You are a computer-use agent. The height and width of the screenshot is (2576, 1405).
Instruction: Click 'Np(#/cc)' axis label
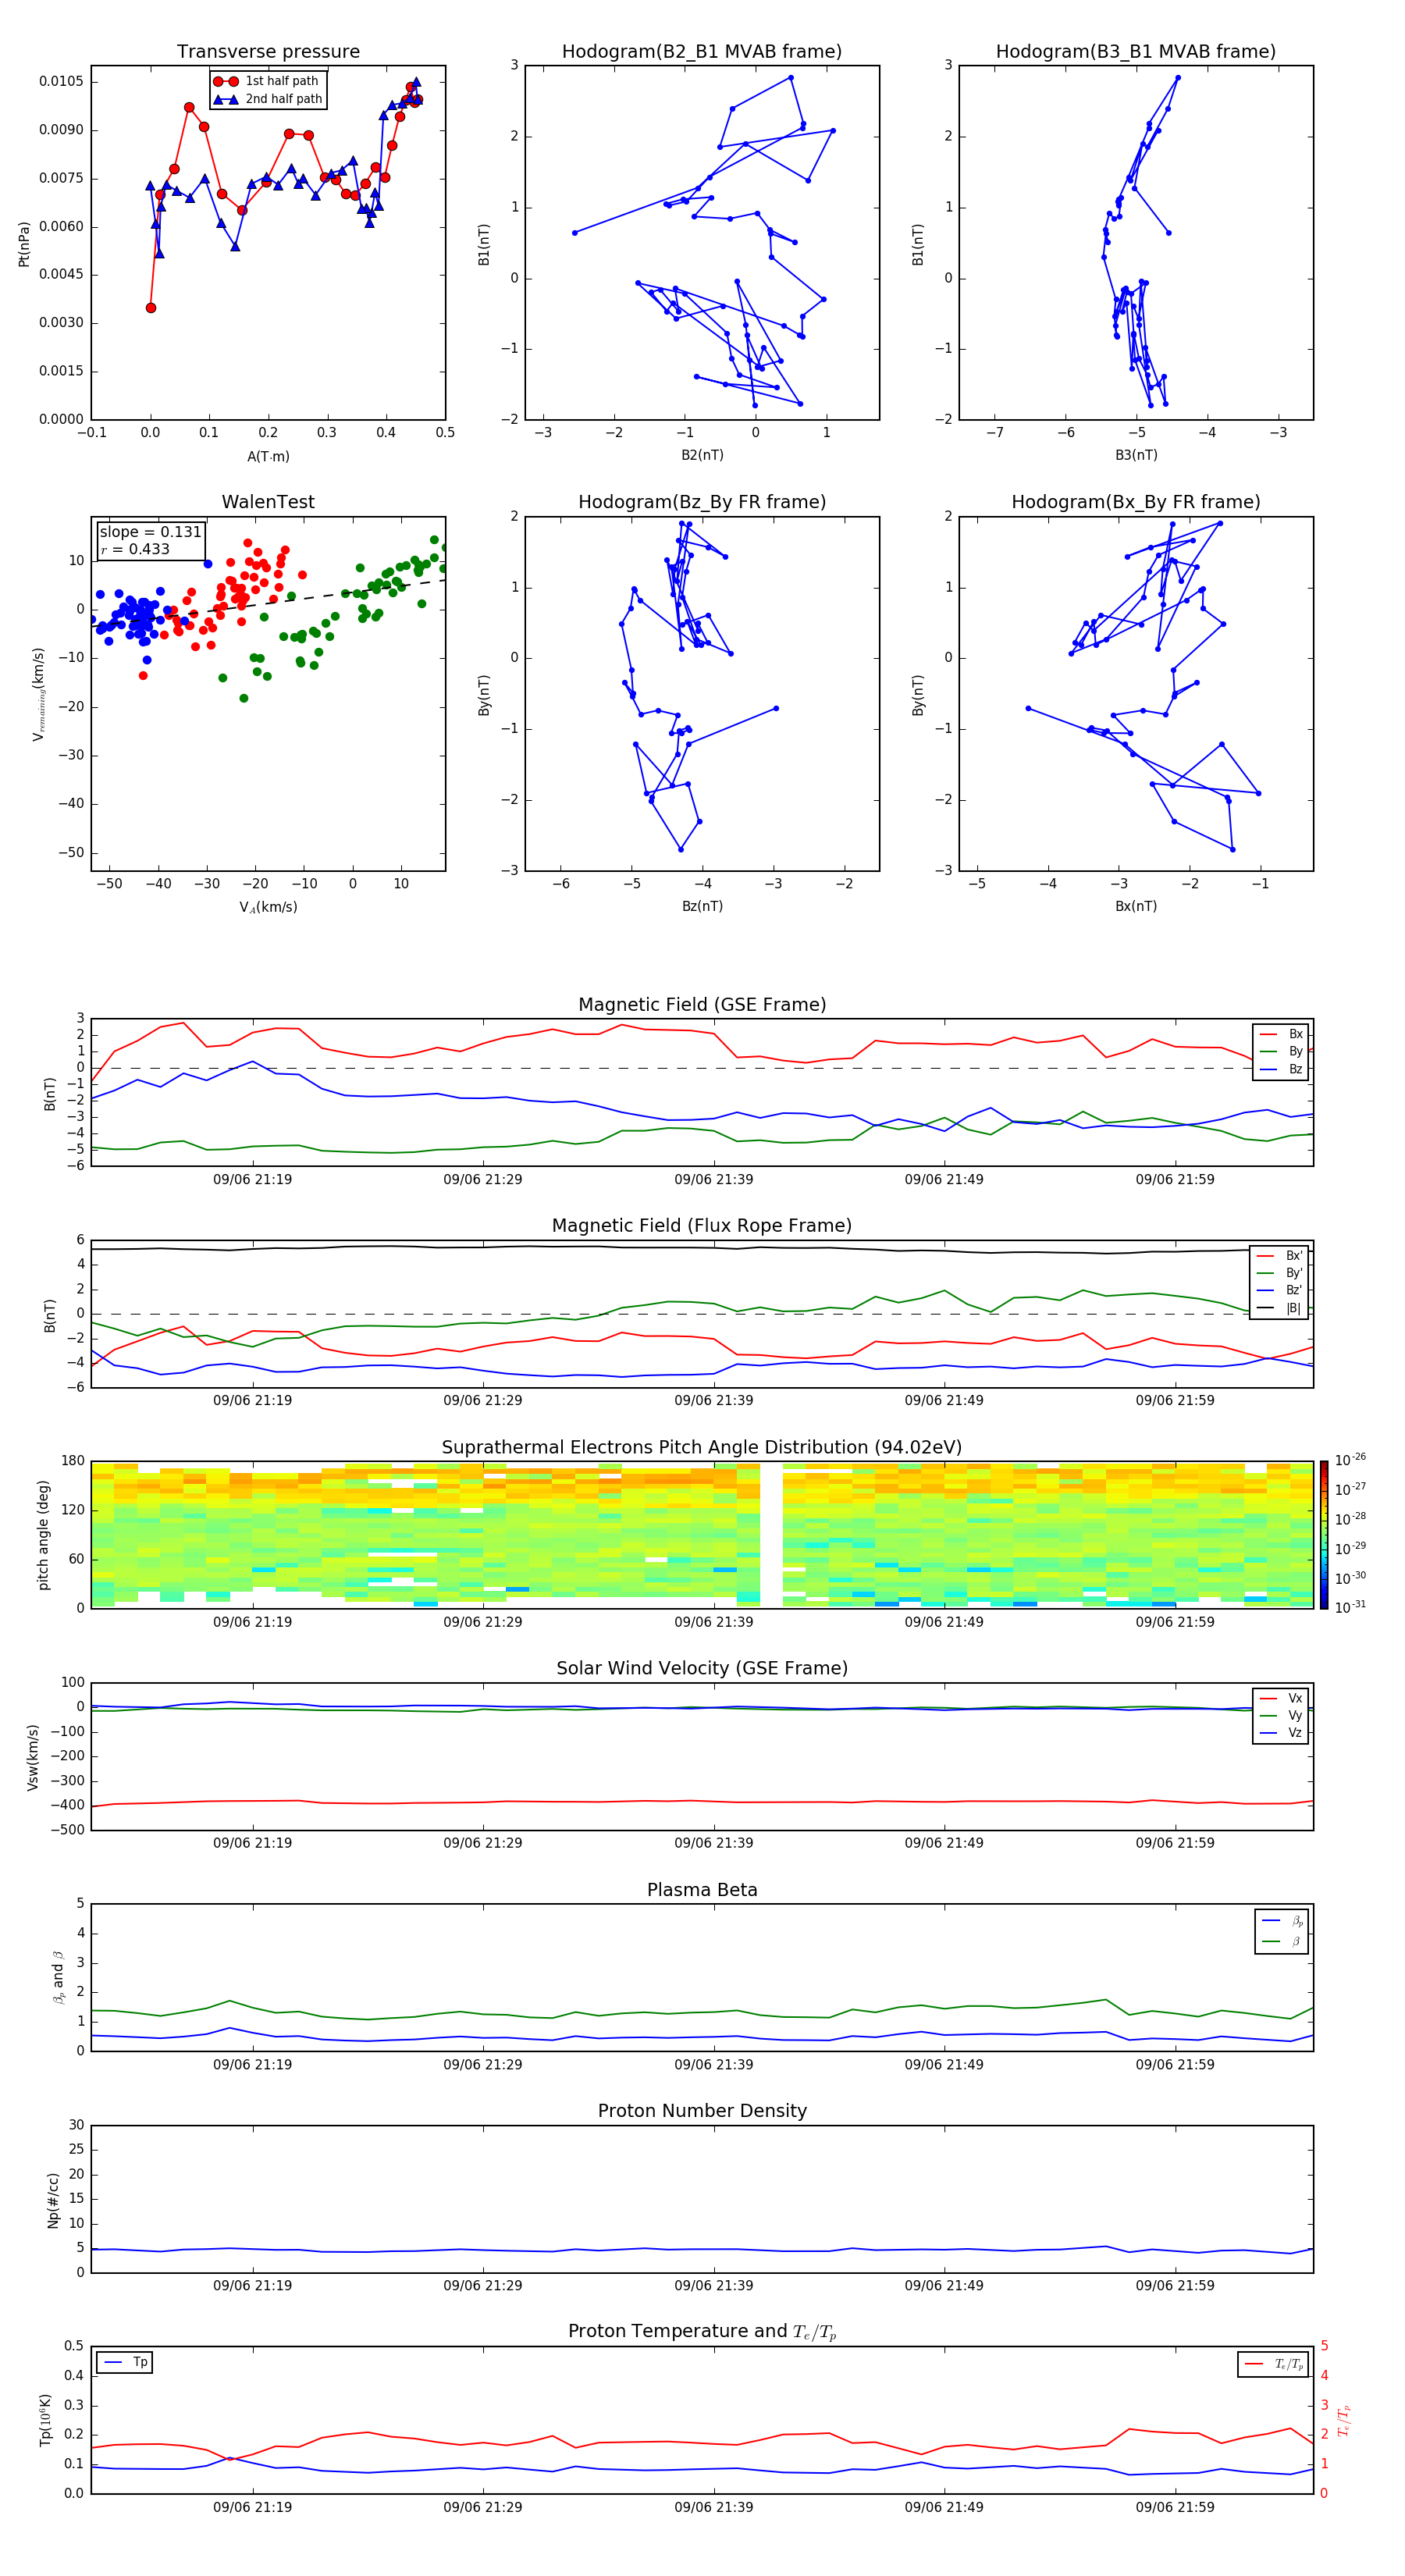(x=53, y=2199)
